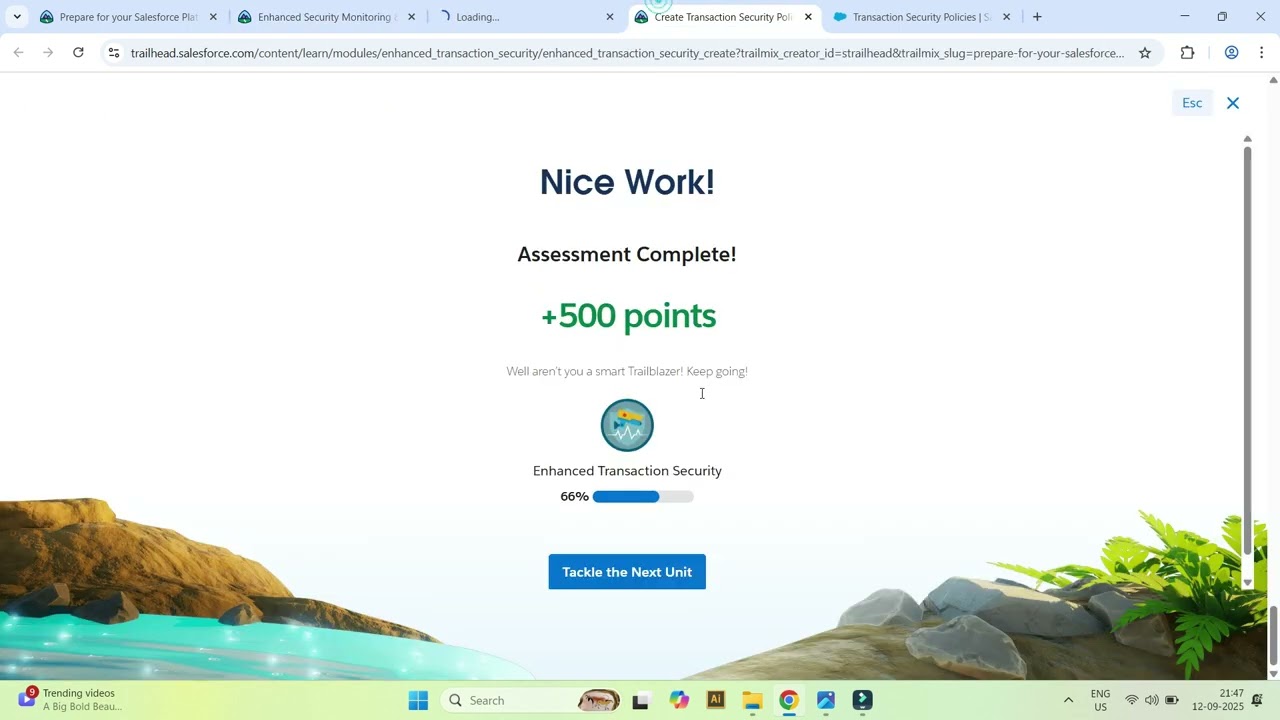
Task: Close the Loading... tab
Action: (610, 17)
